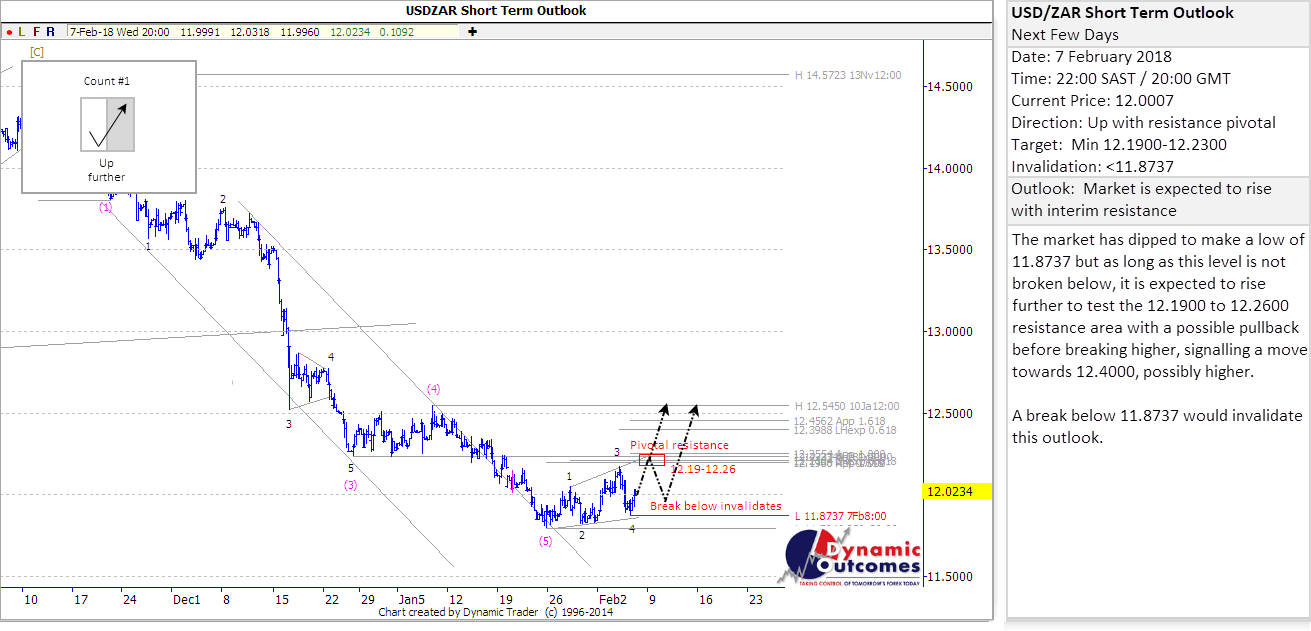Click the Chart created by Dynamic Trader credit
This screenshot has width=1311, height=631.
pos(496,613)
